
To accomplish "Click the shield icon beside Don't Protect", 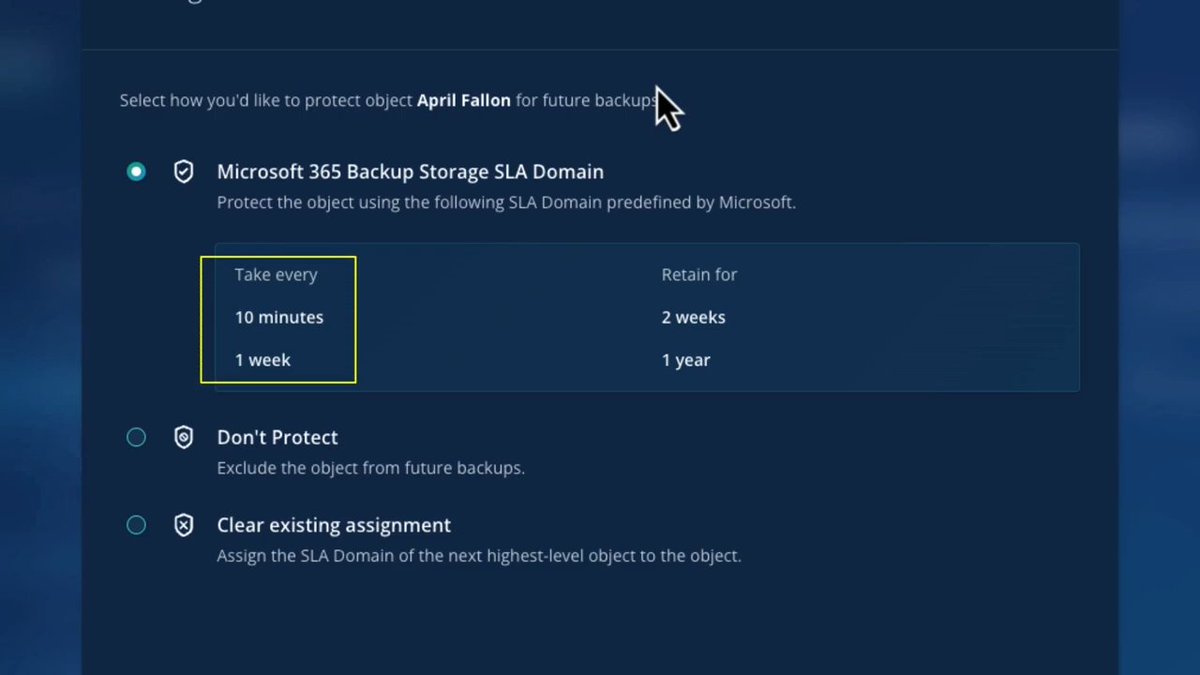I will 184,437.
